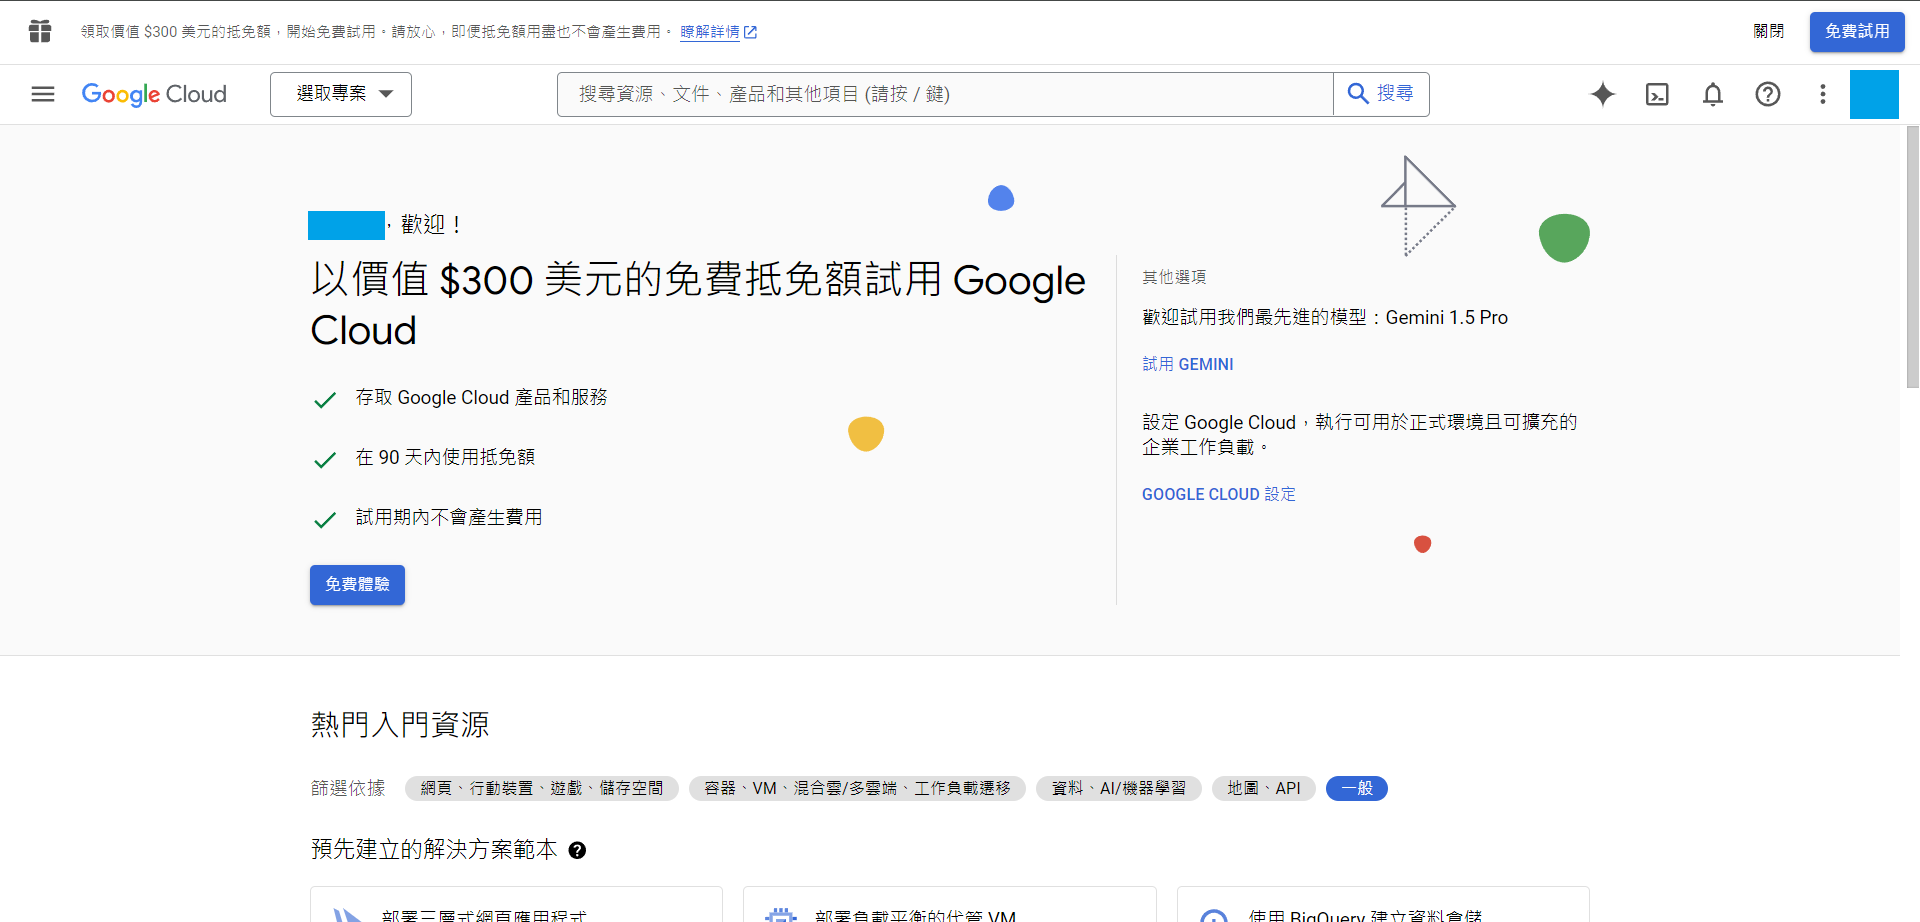Open the 瞭解詳情 link
Image resolution: width=1920 pixels, height=922 pixels.
[718, 32]
